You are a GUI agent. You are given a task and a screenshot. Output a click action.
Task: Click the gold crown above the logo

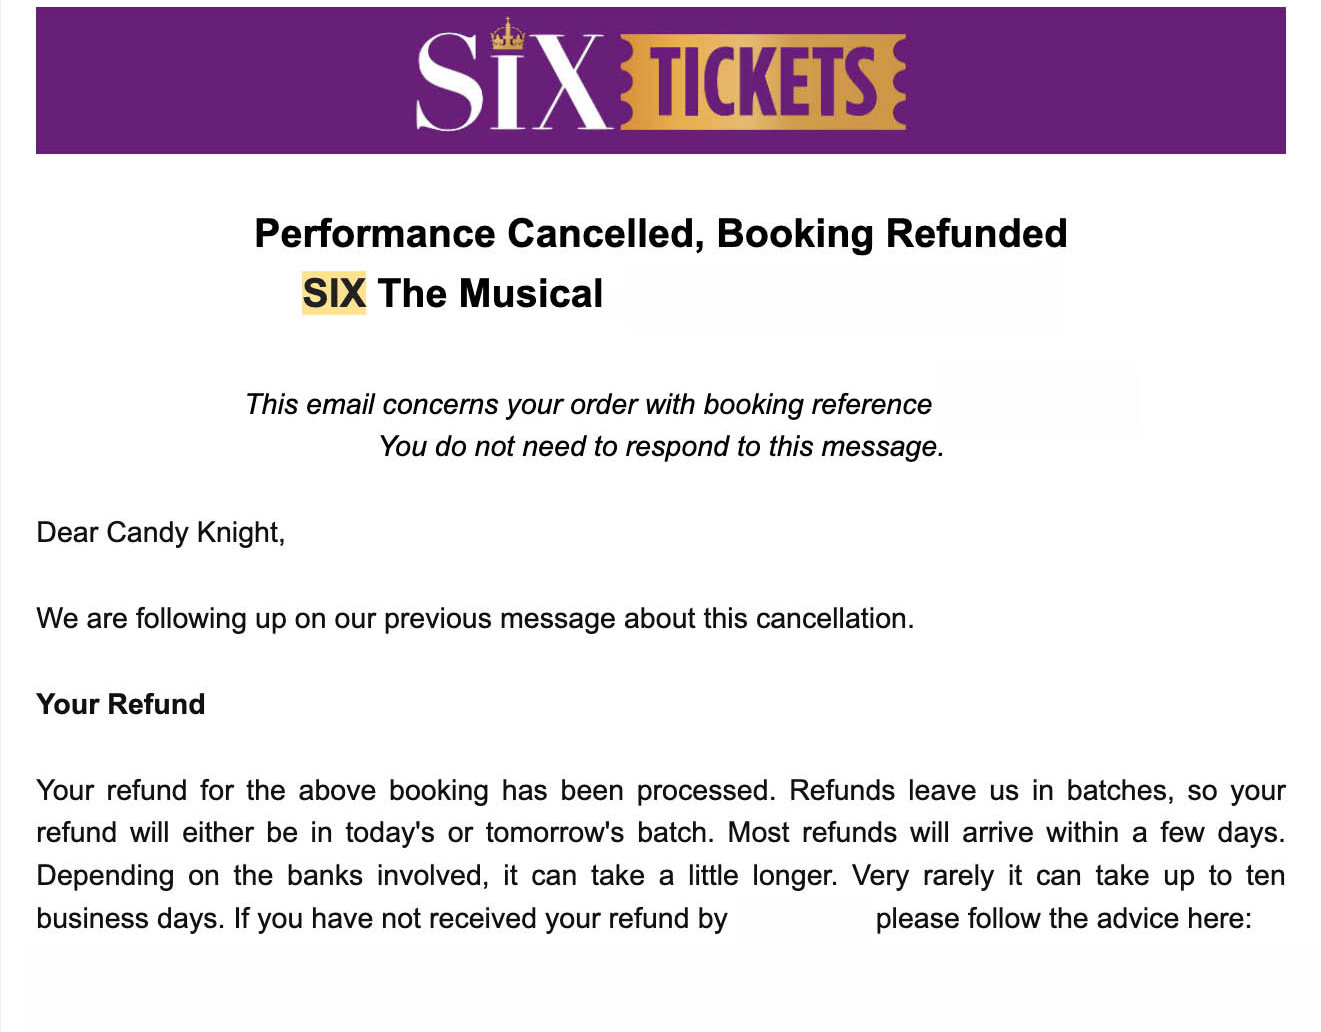pos(508,36)
